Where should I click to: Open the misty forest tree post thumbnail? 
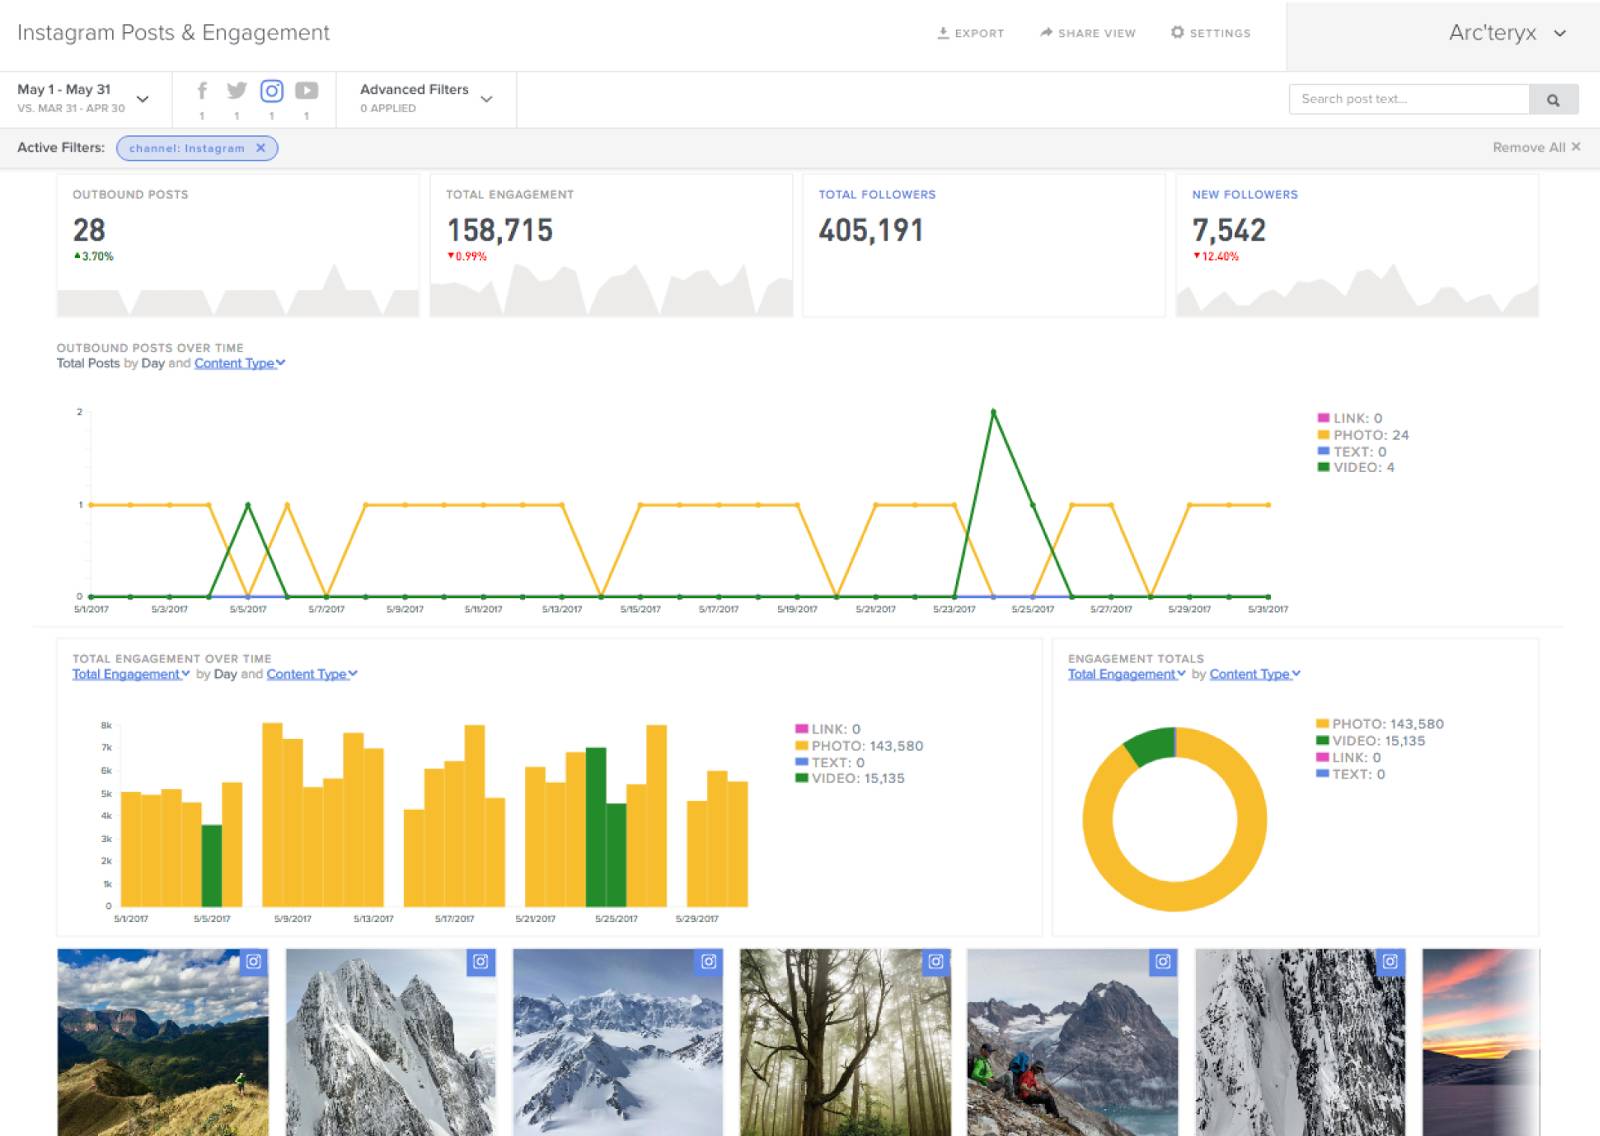(x=845, y=1042)
